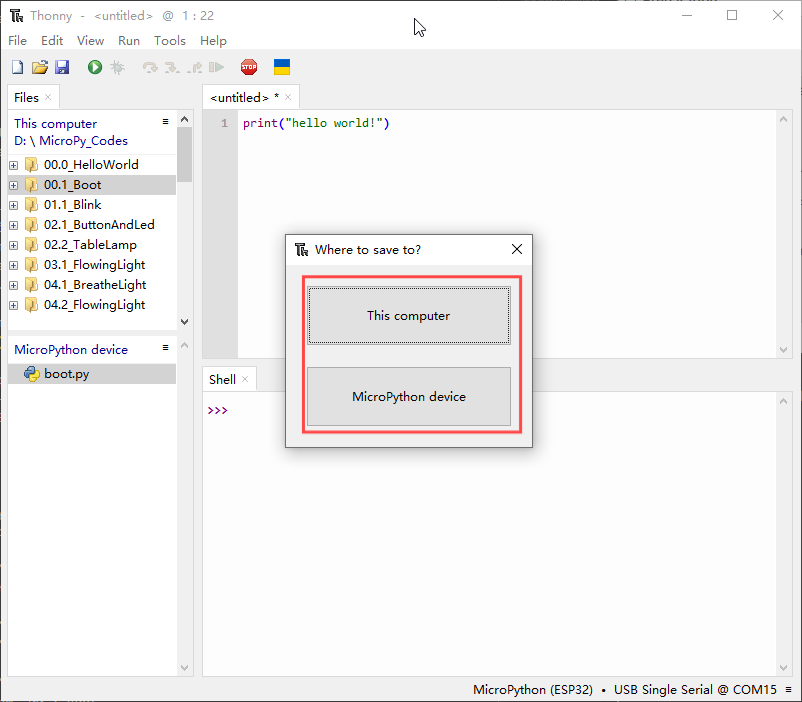Viewport: 802px width, 702px height.
Task: Expand the 04.2_FlowingLight folder
Action: coord(14,305)
